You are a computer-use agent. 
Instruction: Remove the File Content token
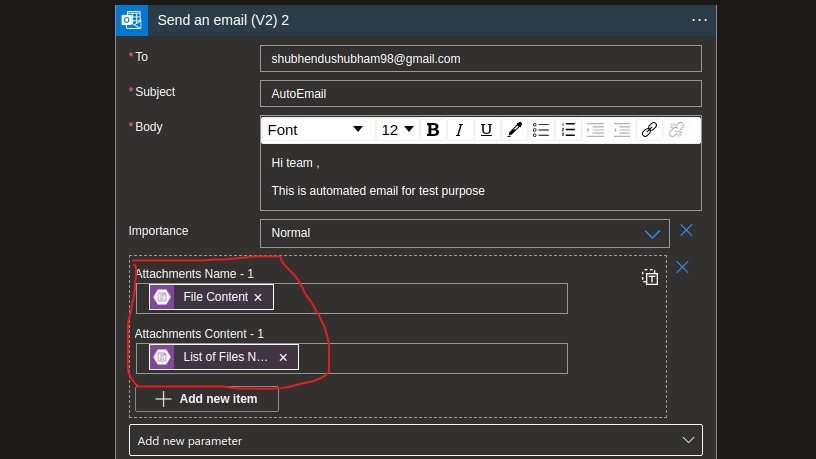pyautogui.click(x=258, y=297)
